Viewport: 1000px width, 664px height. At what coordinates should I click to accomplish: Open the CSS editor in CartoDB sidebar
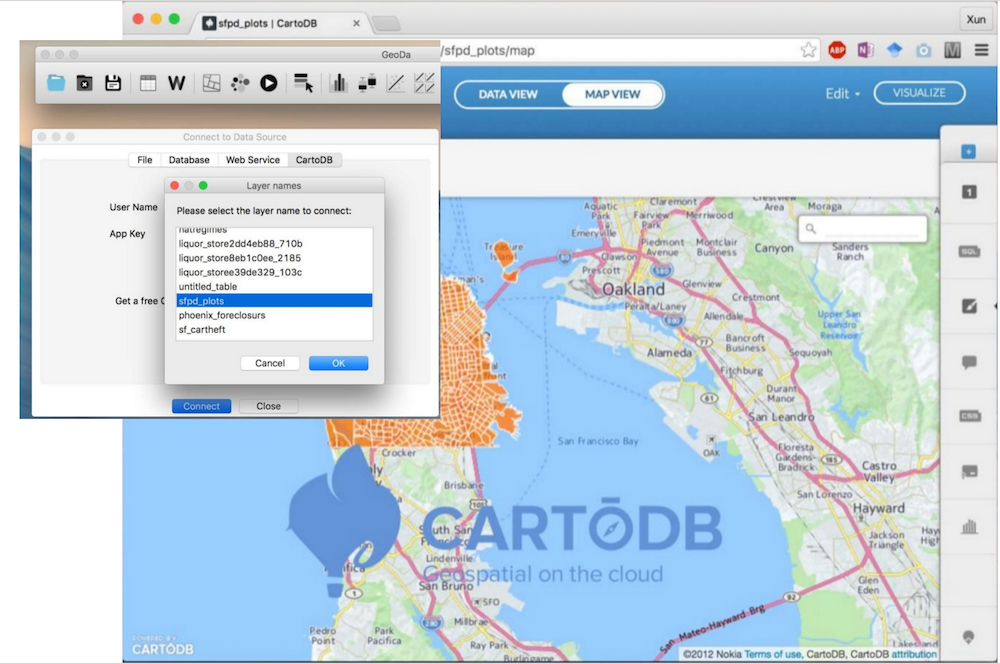(969, 416)
